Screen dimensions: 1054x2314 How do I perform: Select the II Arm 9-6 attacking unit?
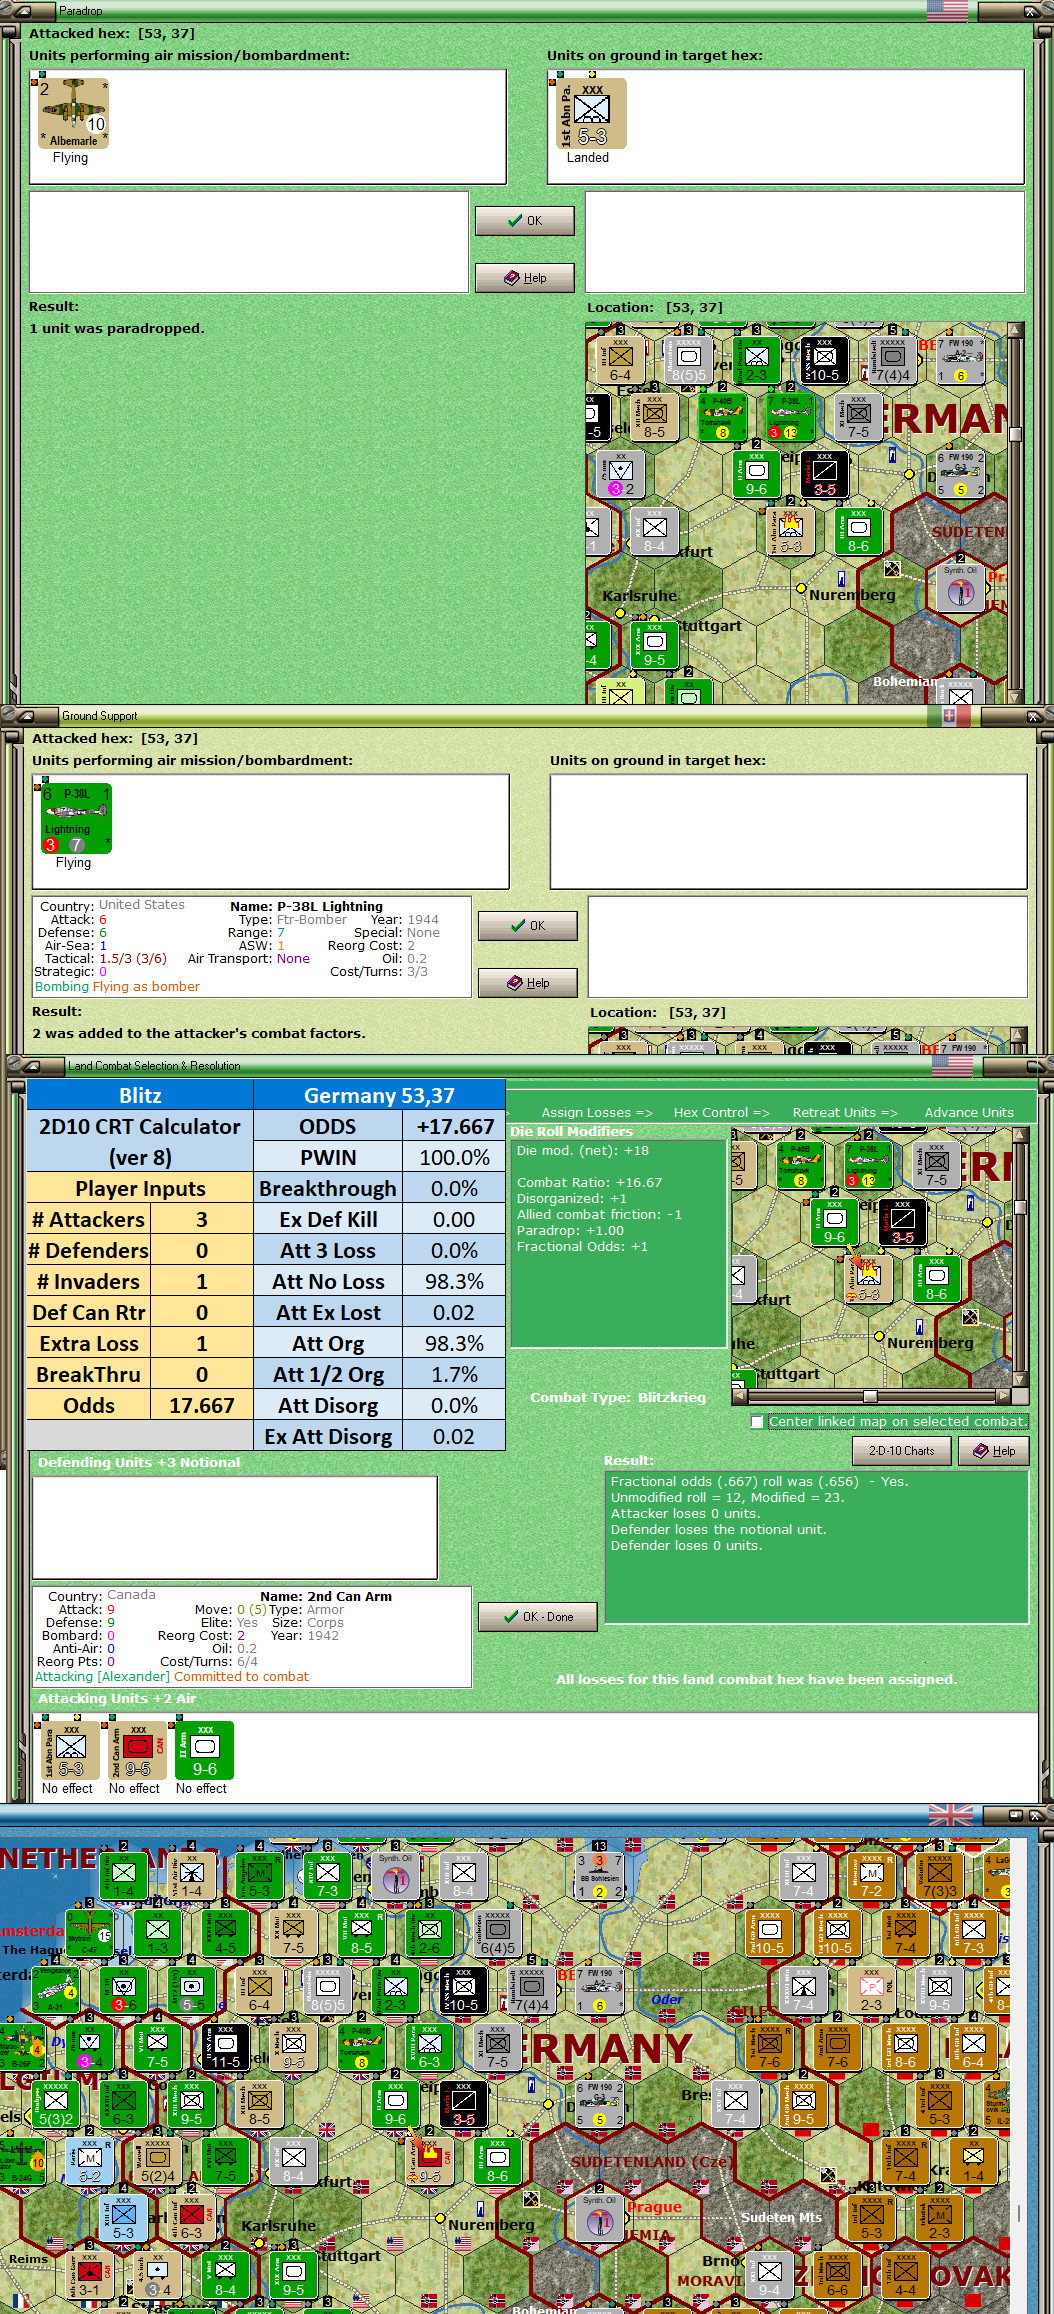coord(204,1751)
